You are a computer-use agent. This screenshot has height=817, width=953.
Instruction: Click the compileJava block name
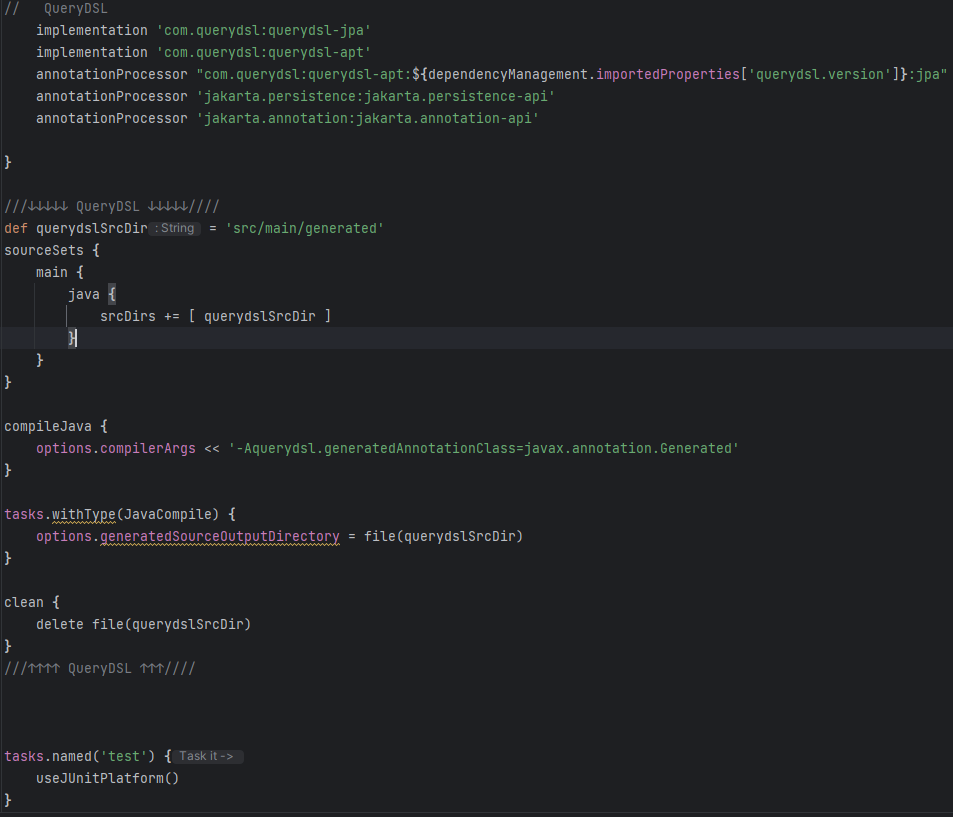[48, 426]
